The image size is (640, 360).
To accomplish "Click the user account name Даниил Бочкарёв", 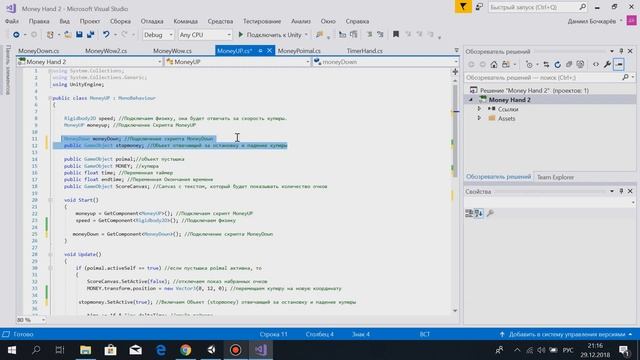I will [591, 21].
